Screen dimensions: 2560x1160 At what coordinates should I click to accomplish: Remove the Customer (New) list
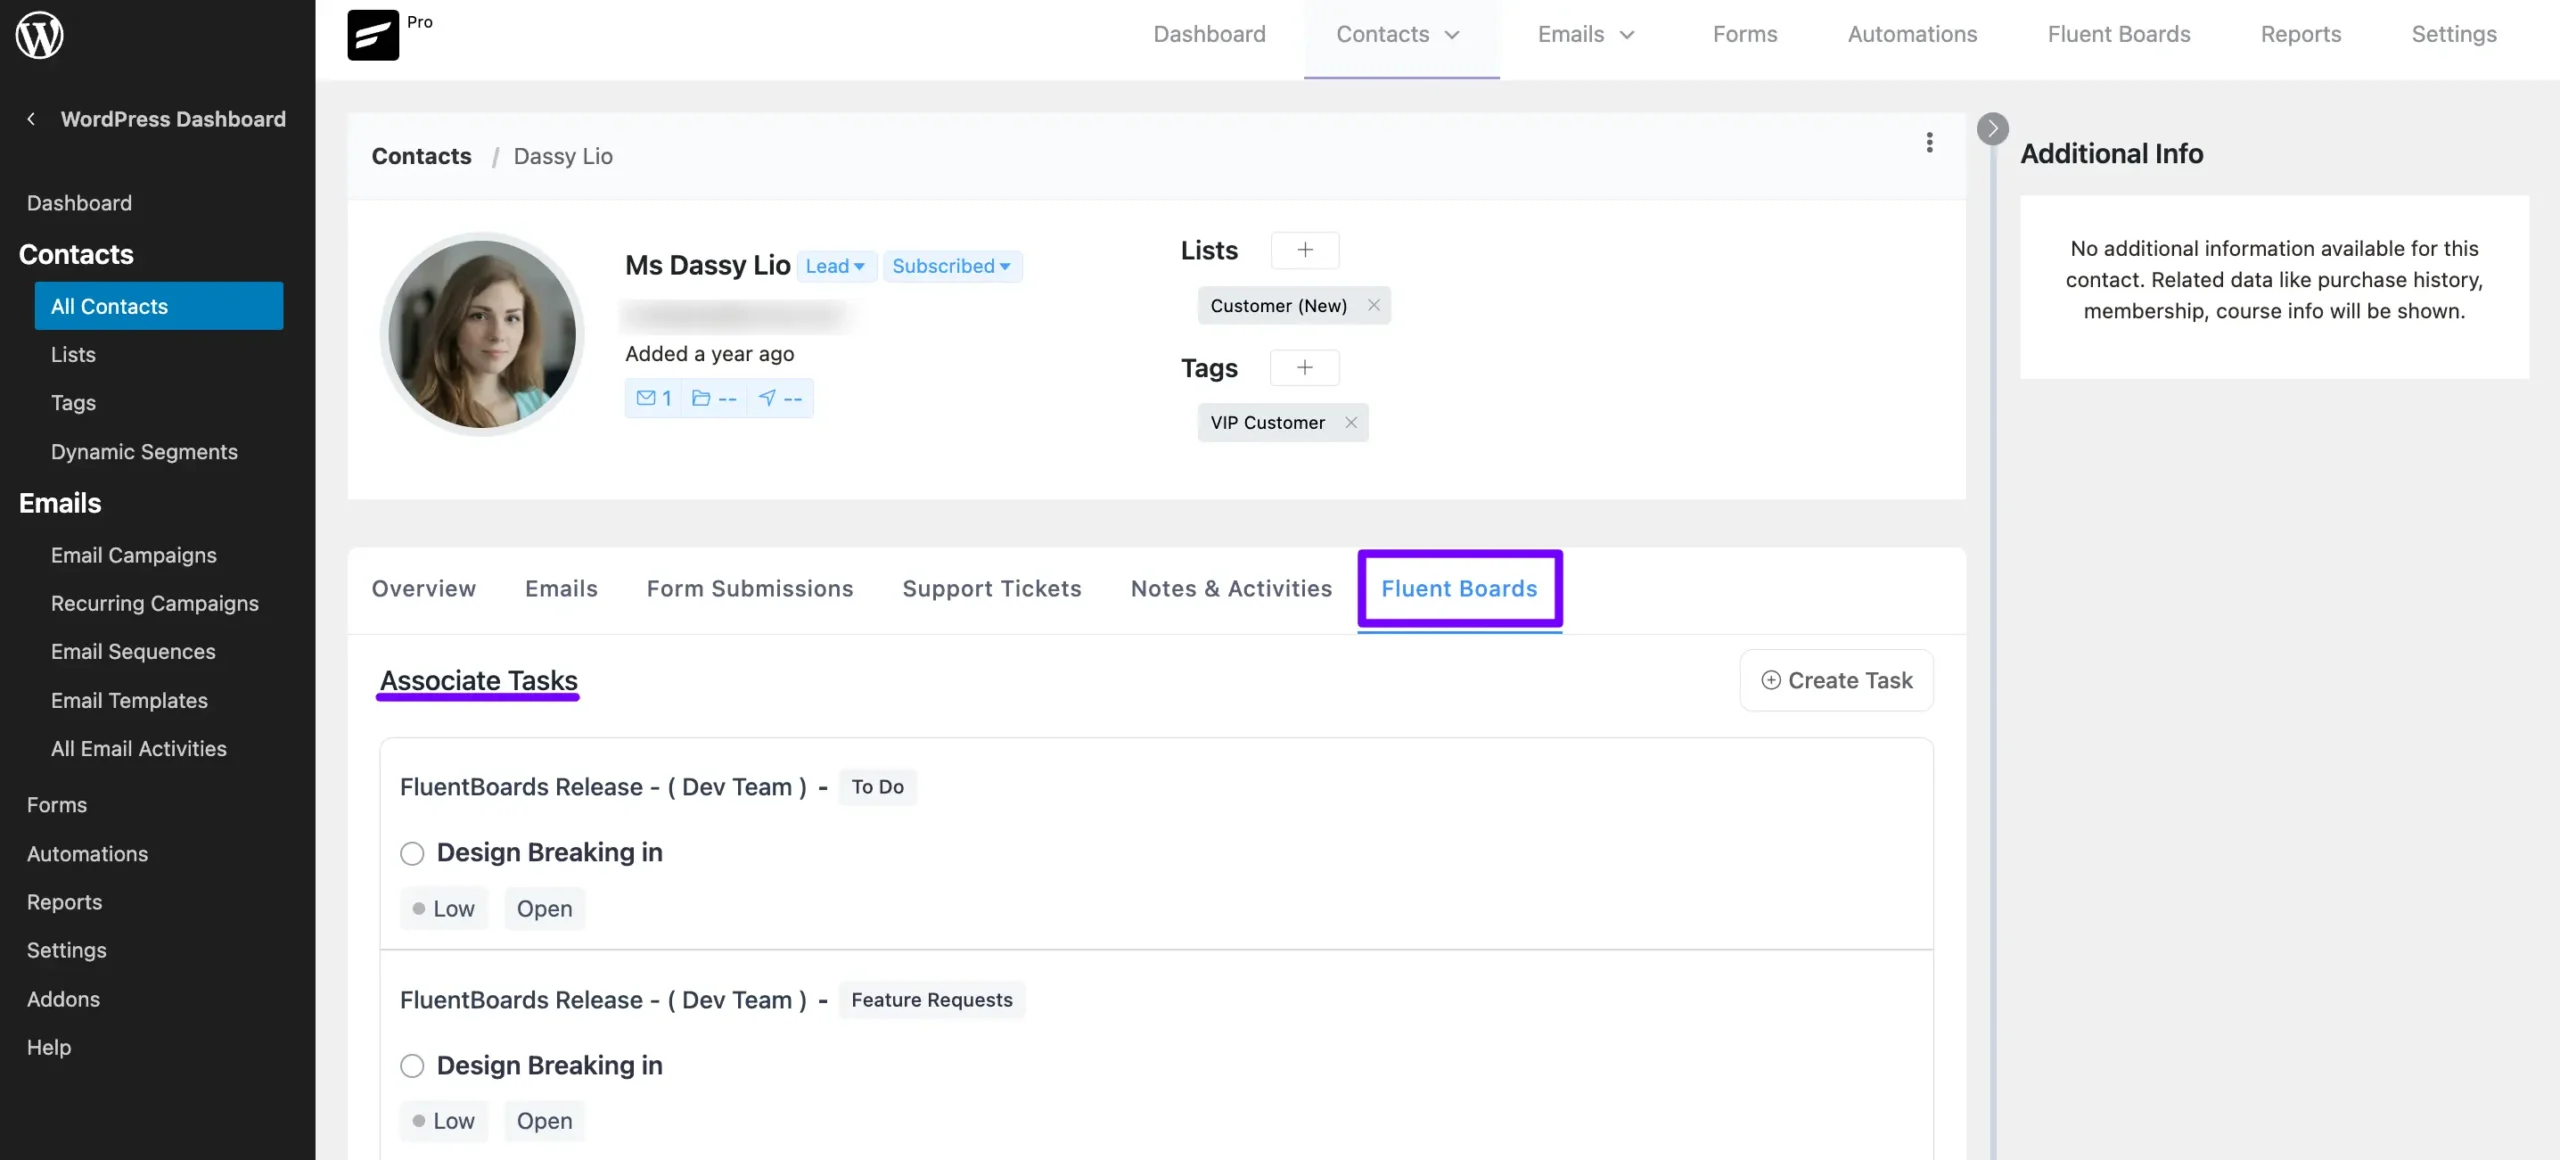click(x=1373, y=305)
